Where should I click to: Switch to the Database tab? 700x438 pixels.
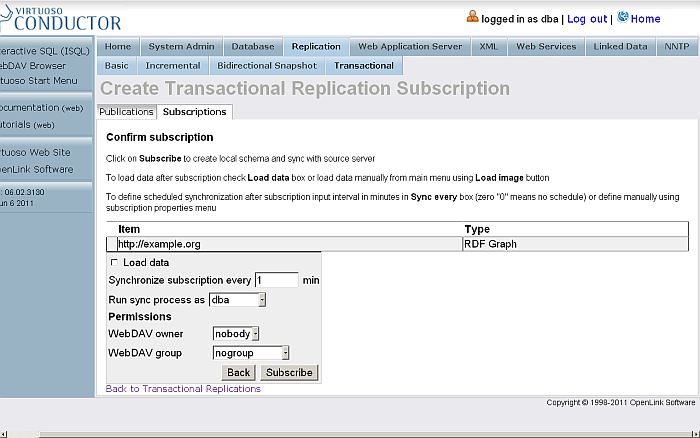[253, 46]
